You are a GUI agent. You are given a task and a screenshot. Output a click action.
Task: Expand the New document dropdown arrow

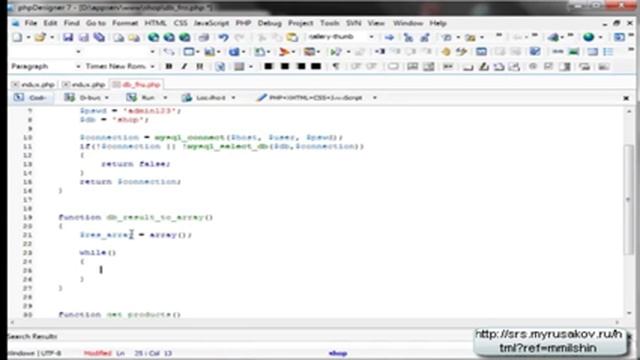click(28, 37)
